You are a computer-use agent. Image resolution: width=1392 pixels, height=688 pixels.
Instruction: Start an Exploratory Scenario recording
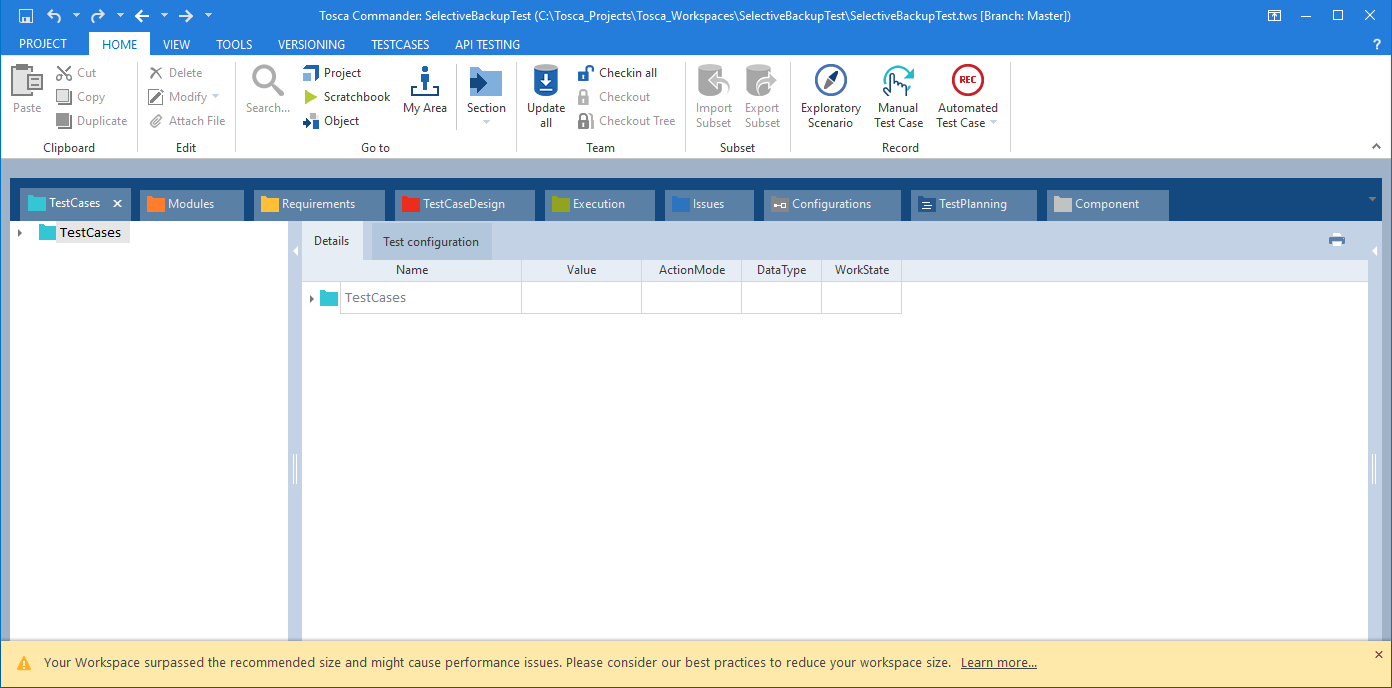[x=831, y=97]
